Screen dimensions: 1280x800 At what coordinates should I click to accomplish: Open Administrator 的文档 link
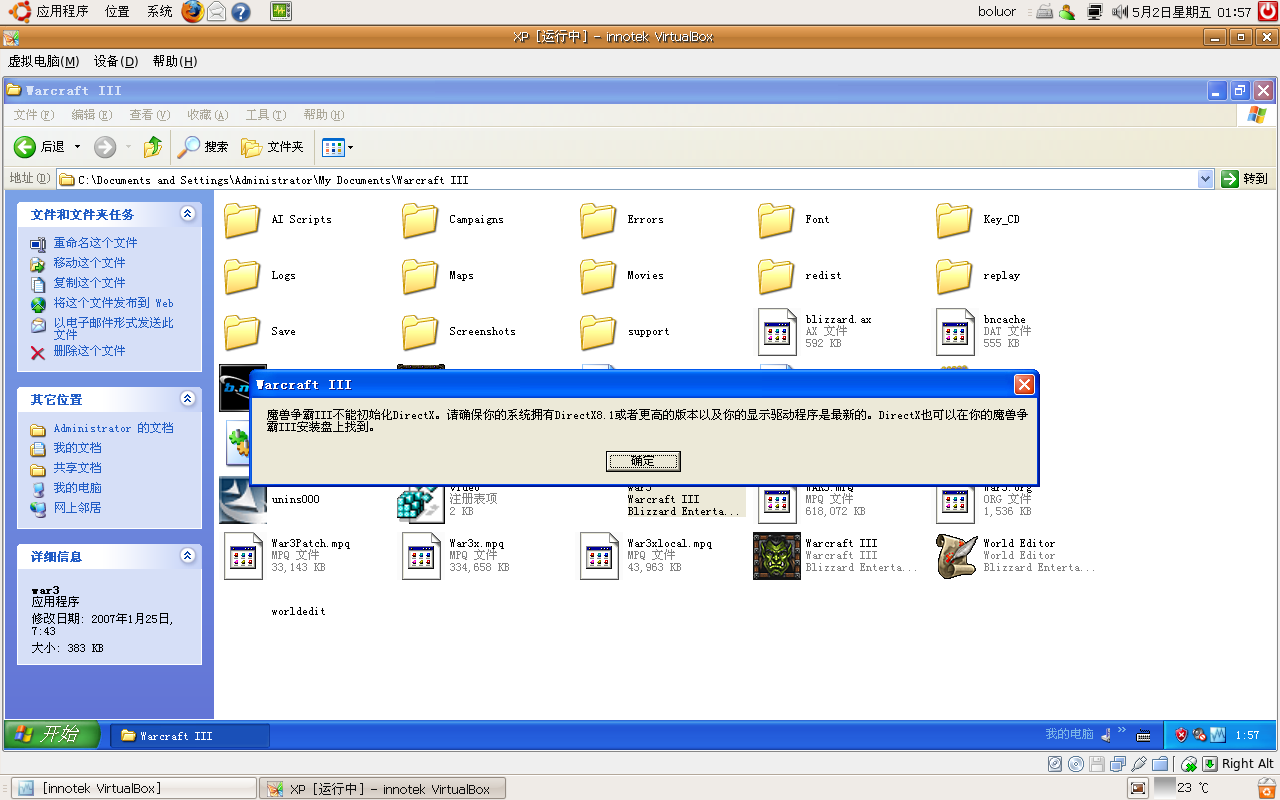coord(113,428)
